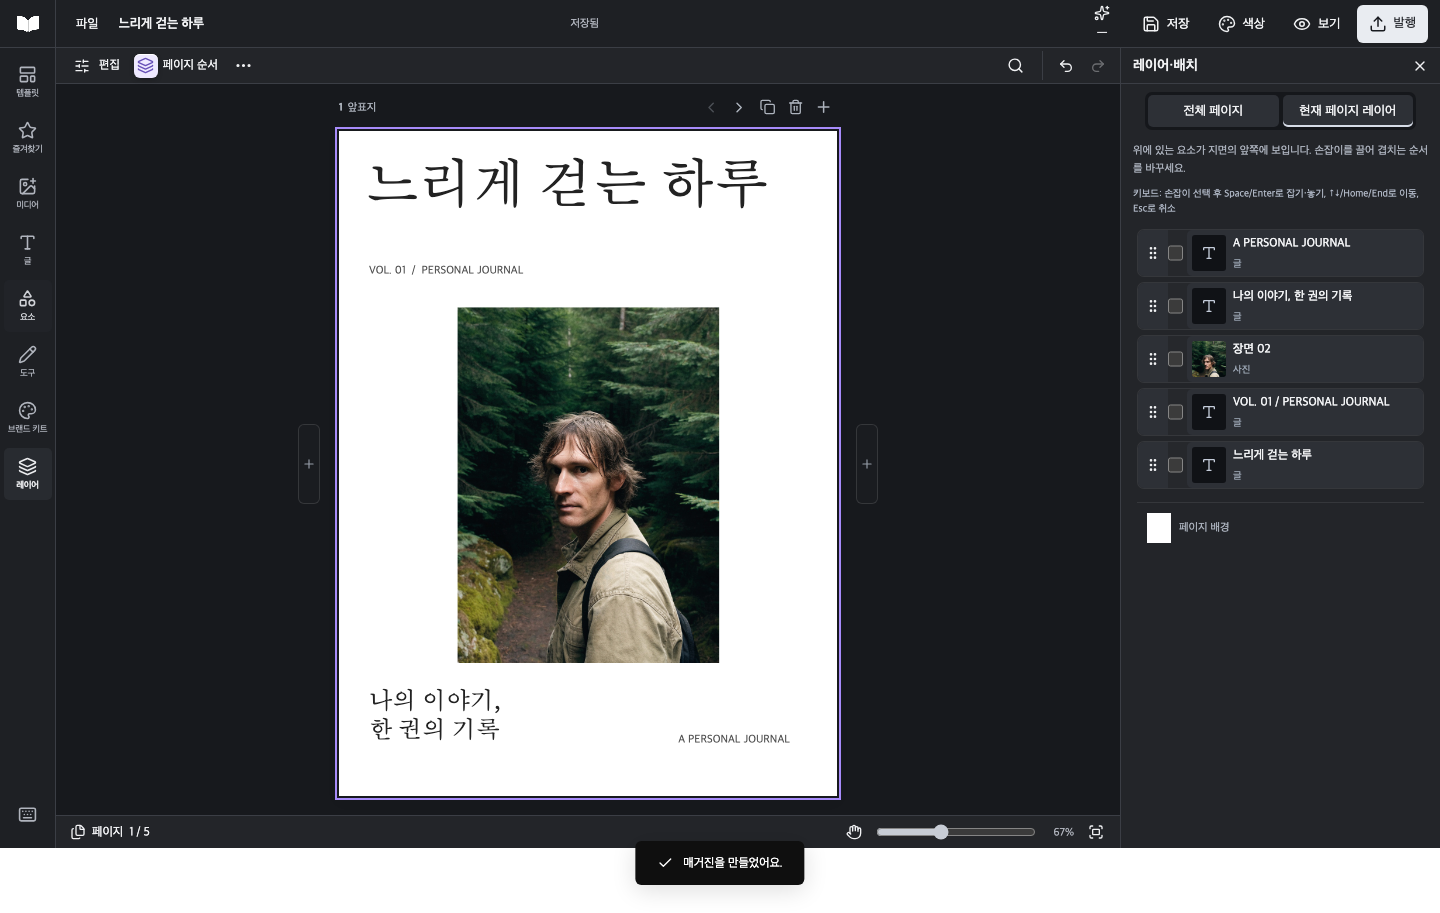Open the 즐겨찾기 favorites panel

tap(27, 137)
